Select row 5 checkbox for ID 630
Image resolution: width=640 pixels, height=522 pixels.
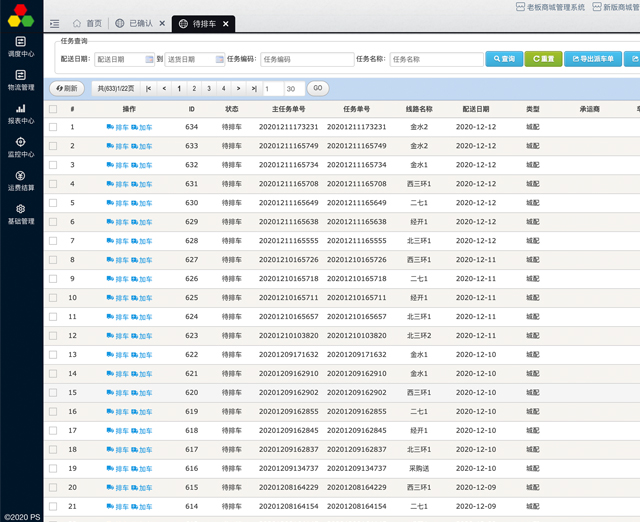click(53, 203)
